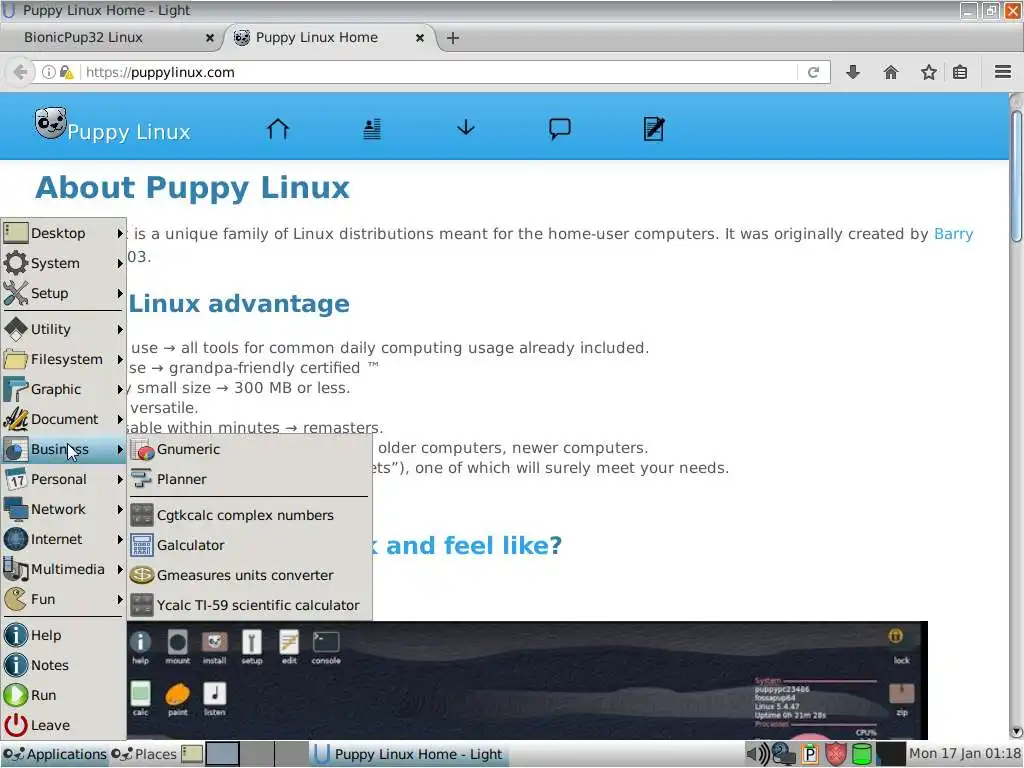Click the page vertical scrollbar thumb

coord(1016,176)
